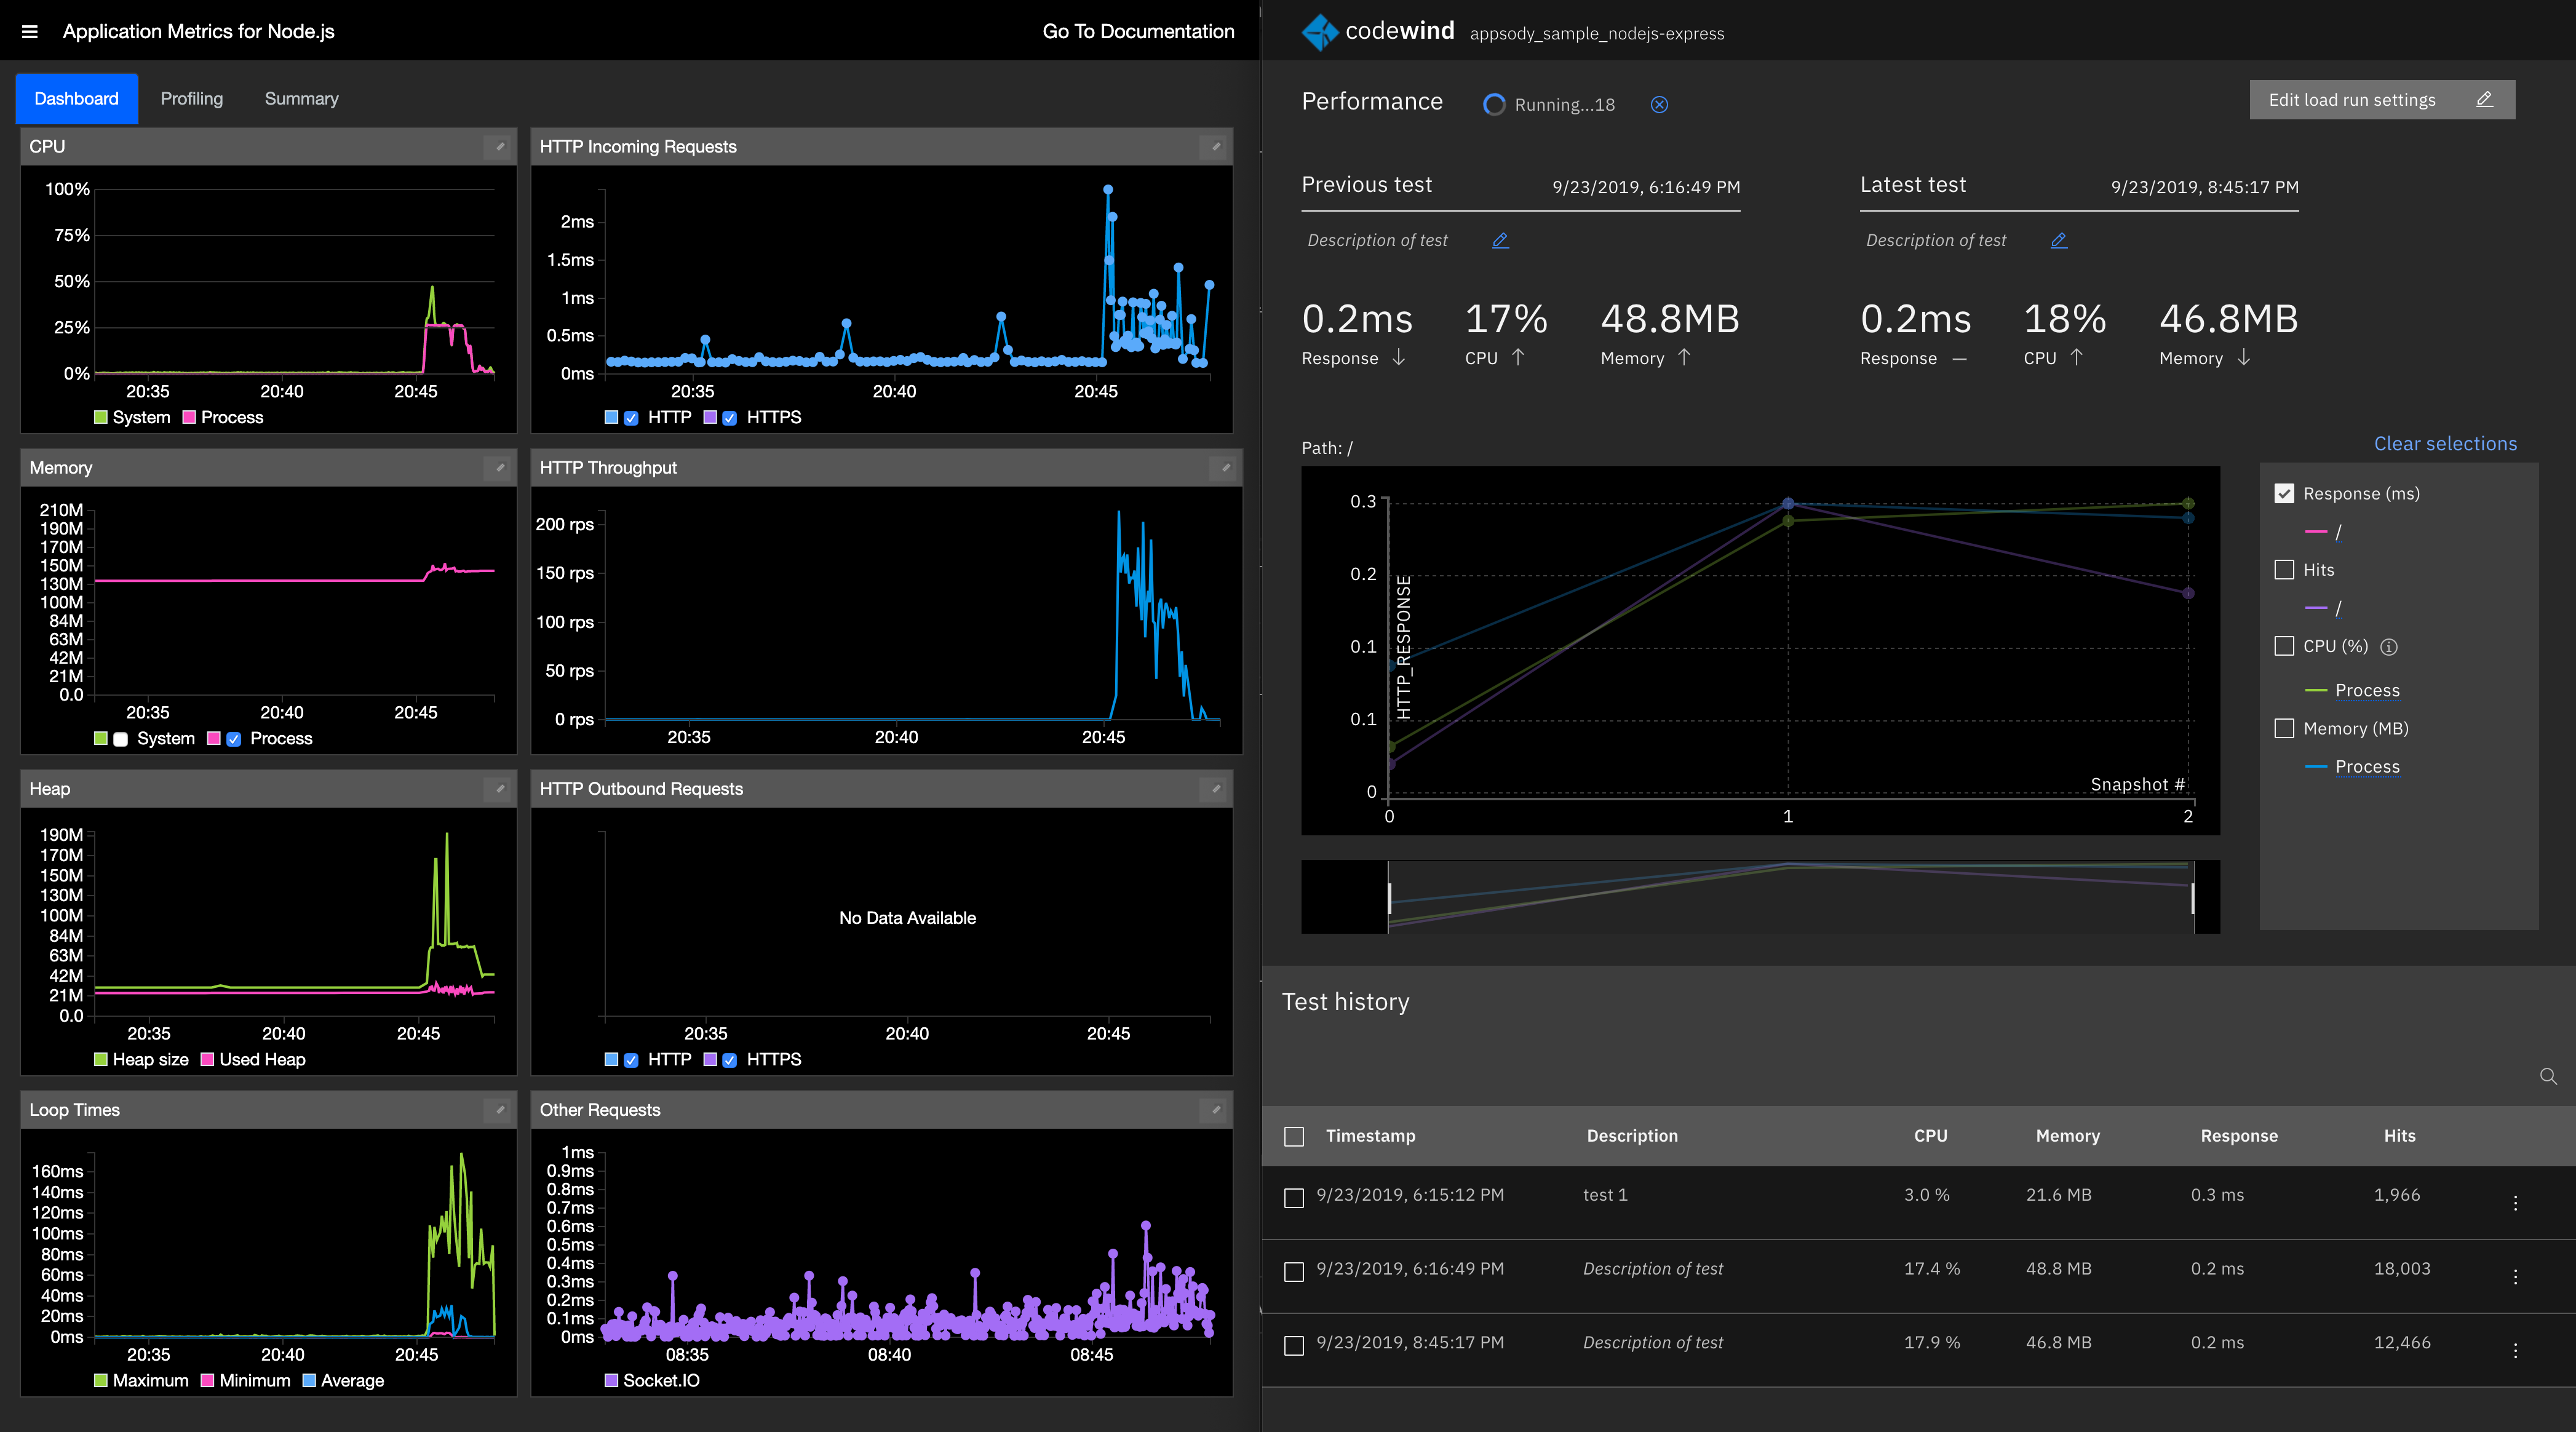This screenshot has height=1432, width=2576.
Task: Toggle HTTPS checkbox in Outbound Requests legend
Action: coord(730,1060)
